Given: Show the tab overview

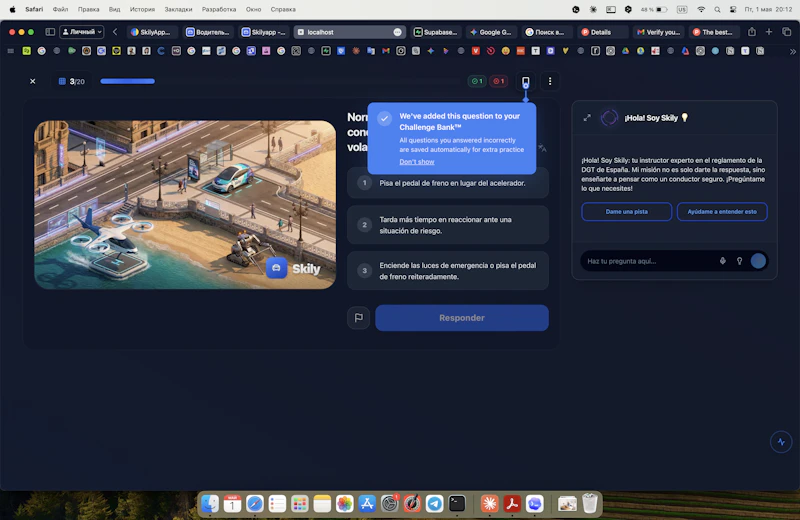Looking at the screenshot, I should 786,32.
